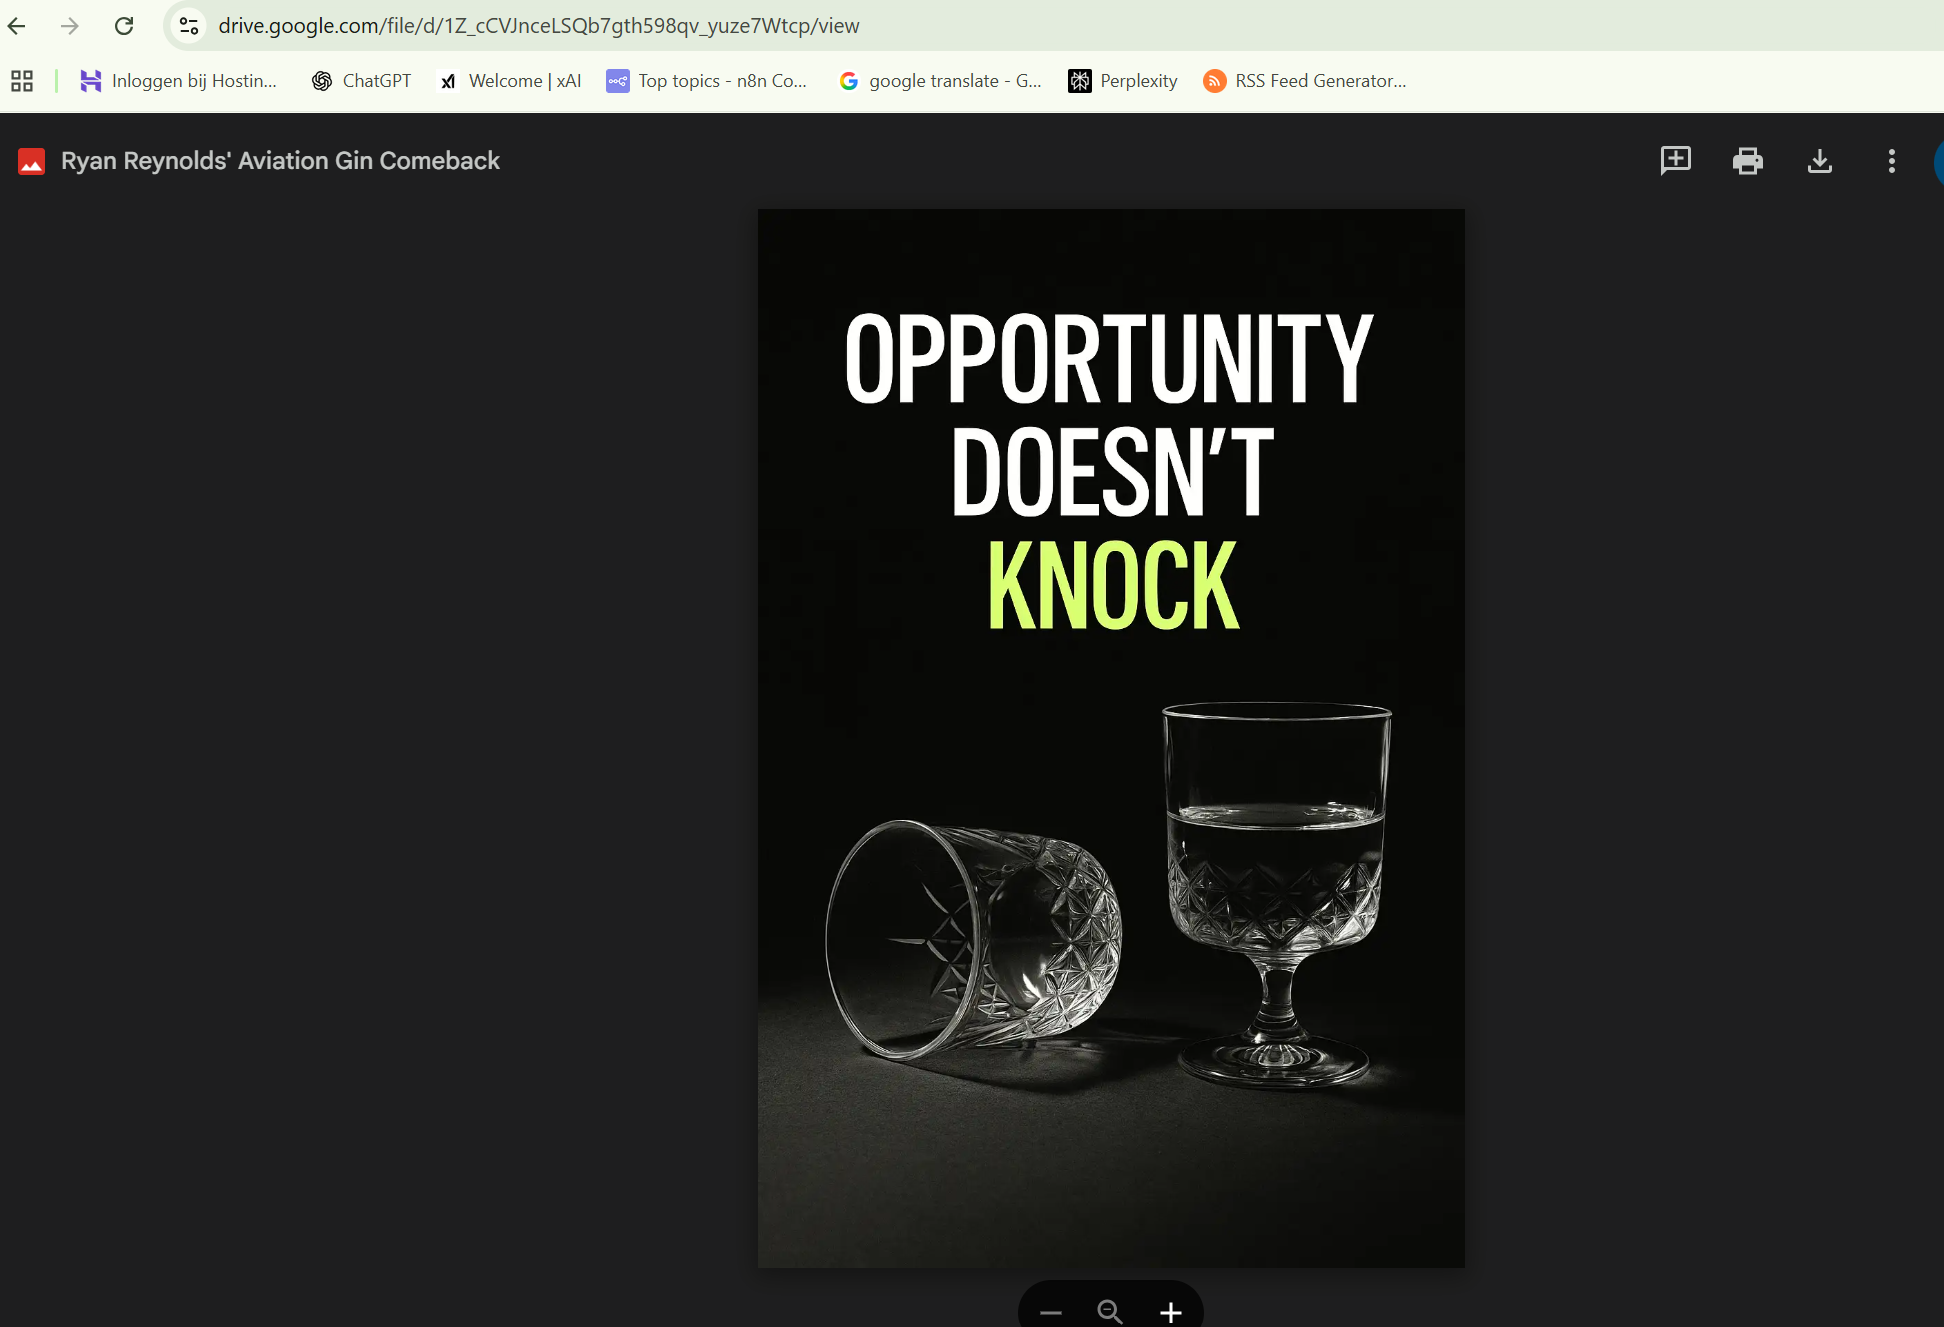
Task: Download the image file
Action: (1820, 161)
